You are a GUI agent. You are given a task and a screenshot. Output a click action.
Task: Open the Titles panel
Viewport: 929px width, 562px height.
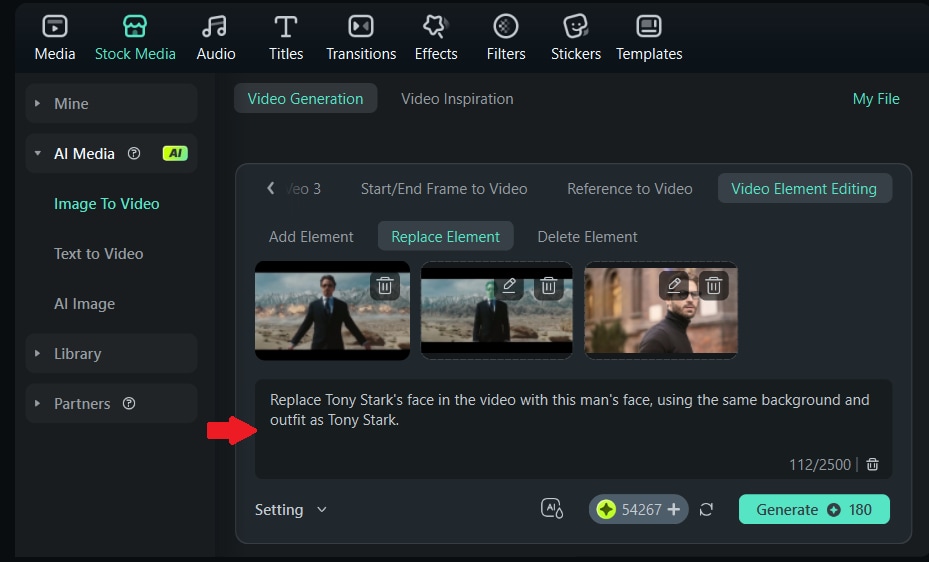pos(286,38)
